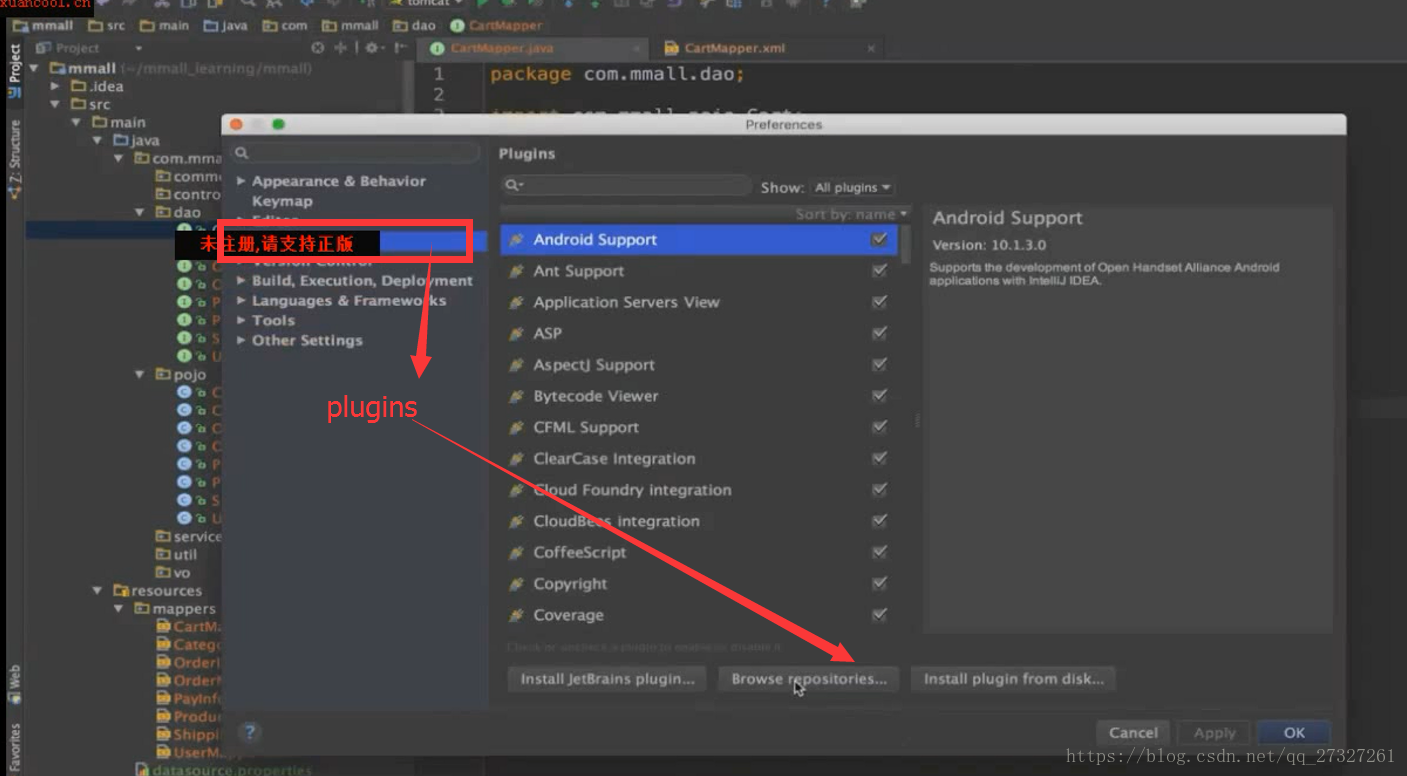Click the collapse-all icon in Project panel header

[341, 48]
